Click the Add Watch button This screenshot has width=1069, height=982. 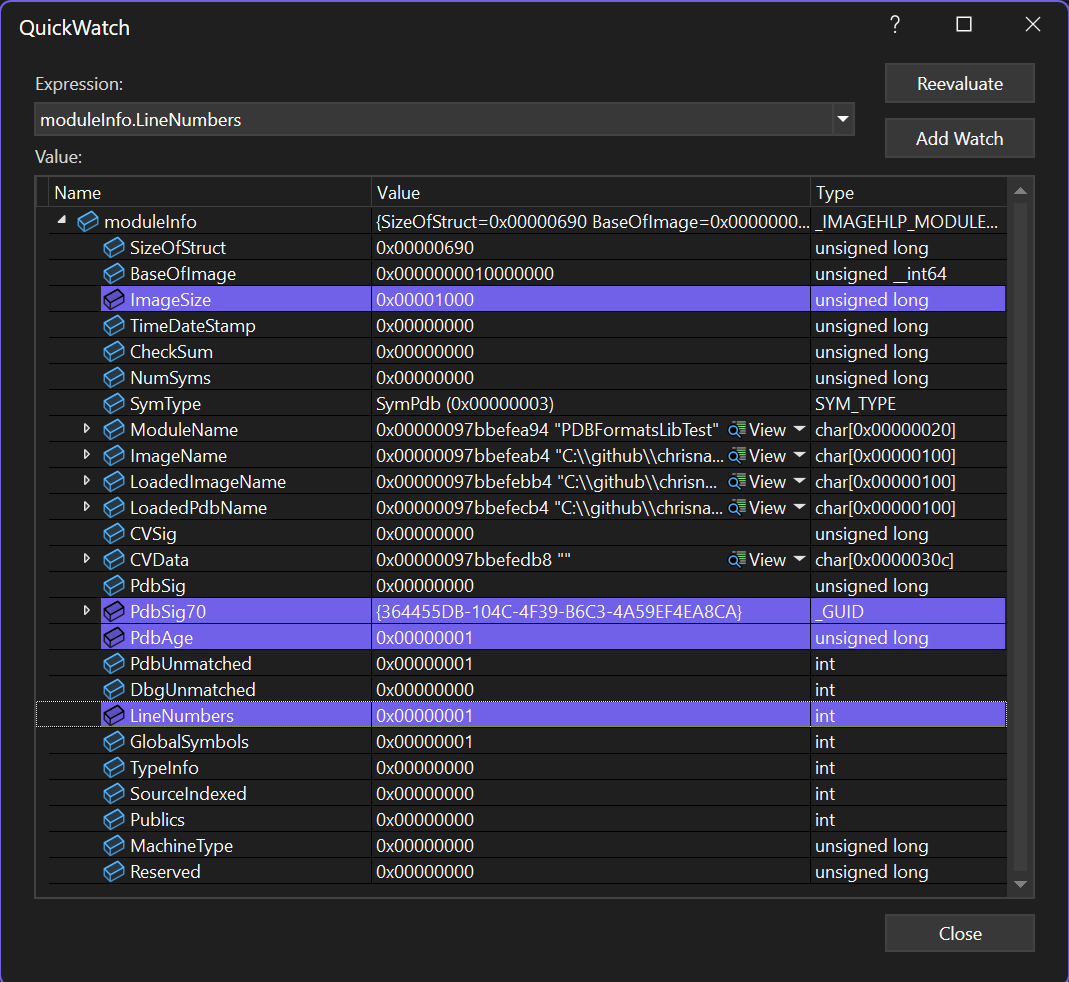(959, 138)
